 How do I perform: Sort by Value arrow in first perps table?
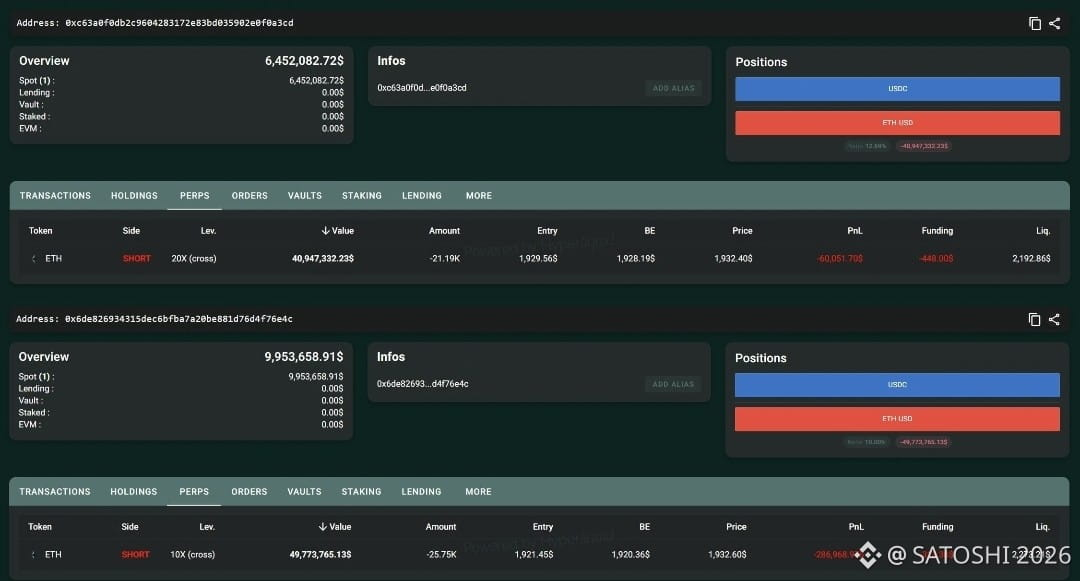click(x=325, y=231)
